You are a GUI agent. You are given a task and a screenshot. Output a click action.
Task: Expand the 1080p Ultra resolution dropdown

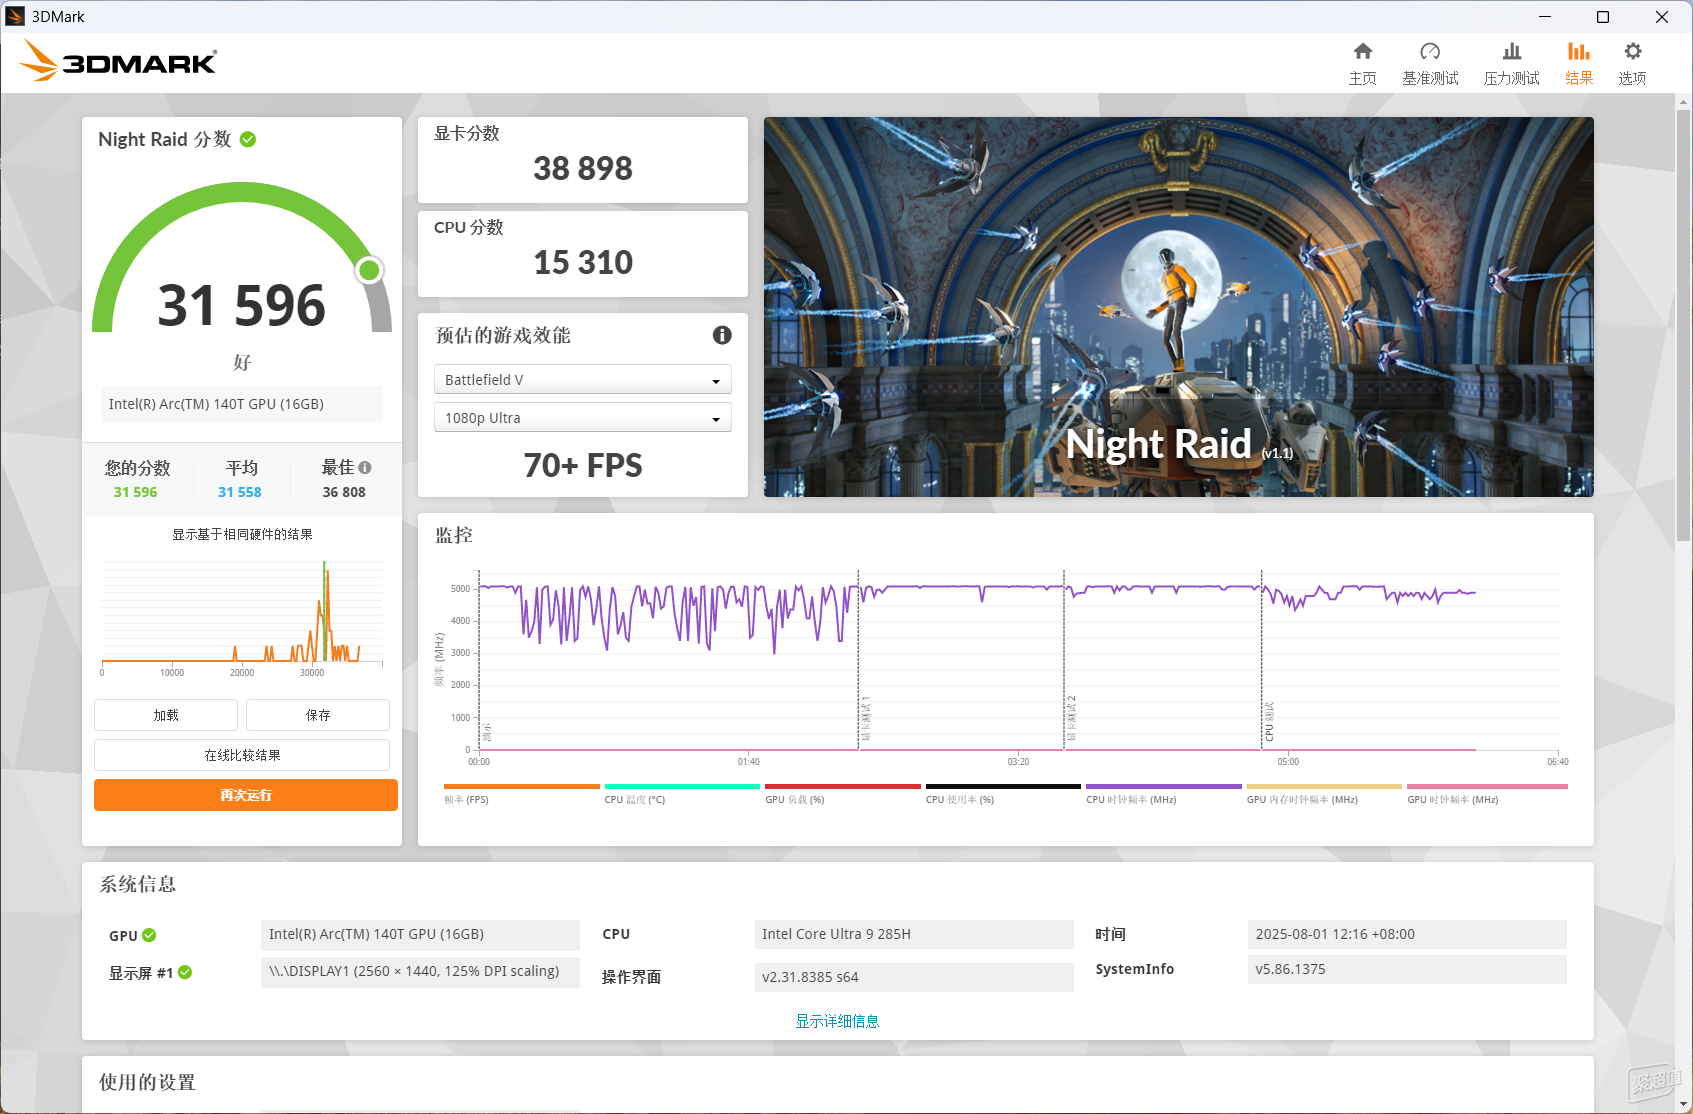point(583,418)
